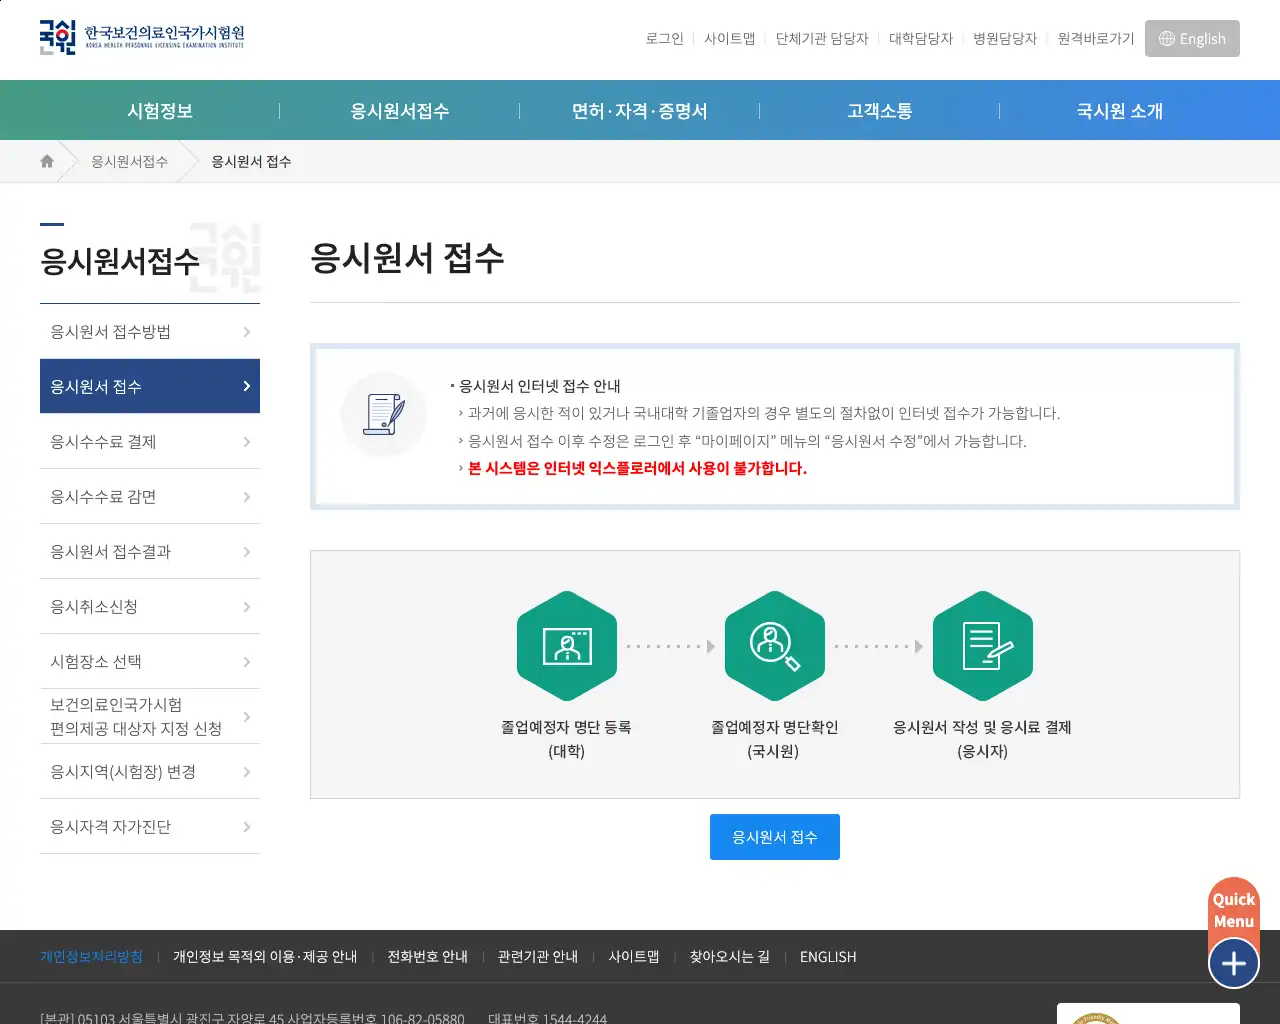Click the 단체기관 담당자 link

(822, 39)
